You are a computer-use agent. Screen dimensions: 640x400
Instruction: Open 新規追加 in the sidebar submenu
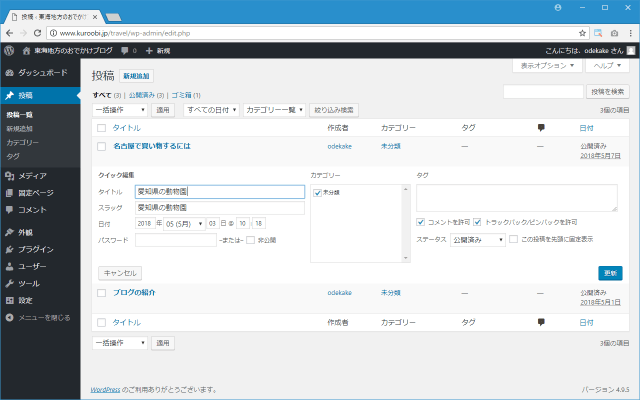tap(20, 129)
